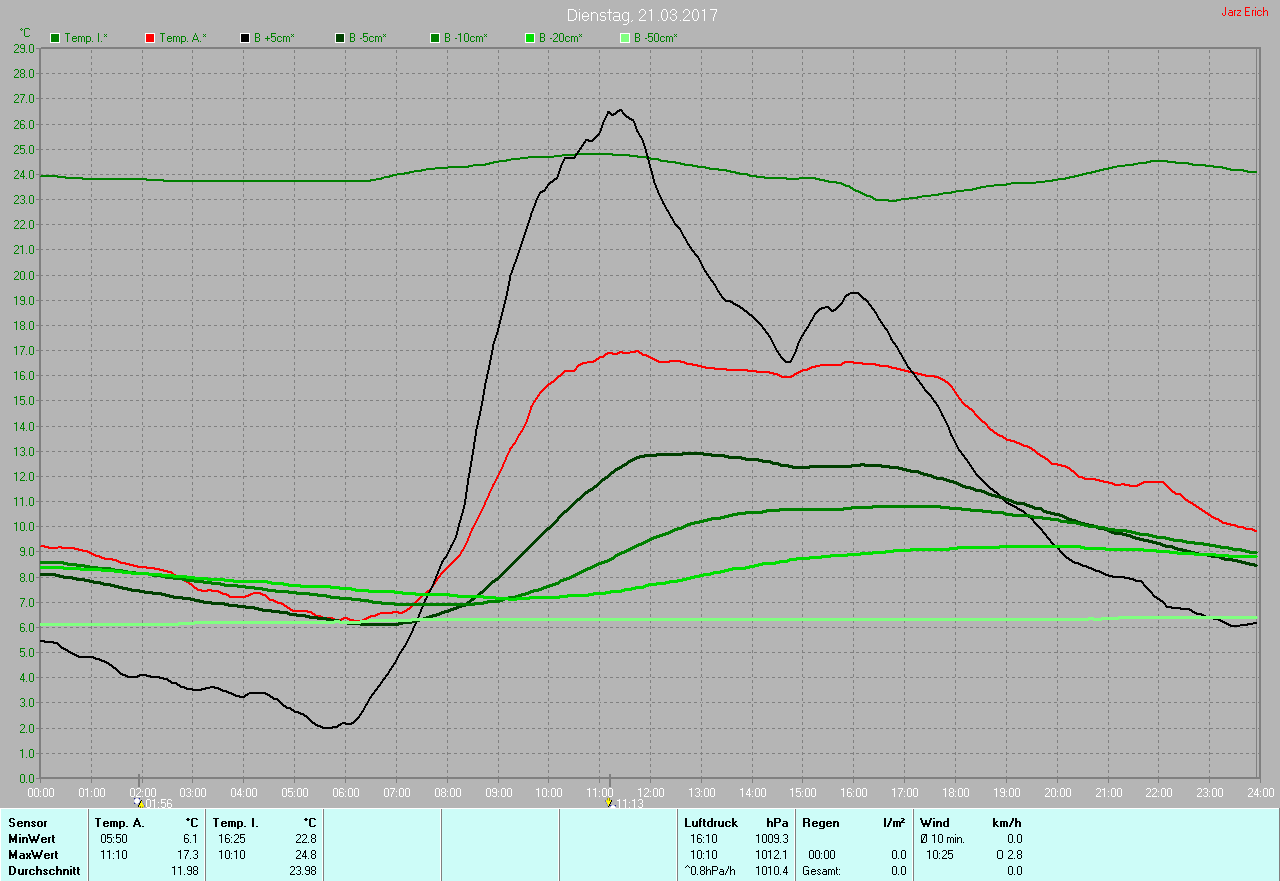This screenshot has height=881, width=1280.
Task: Click the light green B -50cm* square
Action: (625, 38)
